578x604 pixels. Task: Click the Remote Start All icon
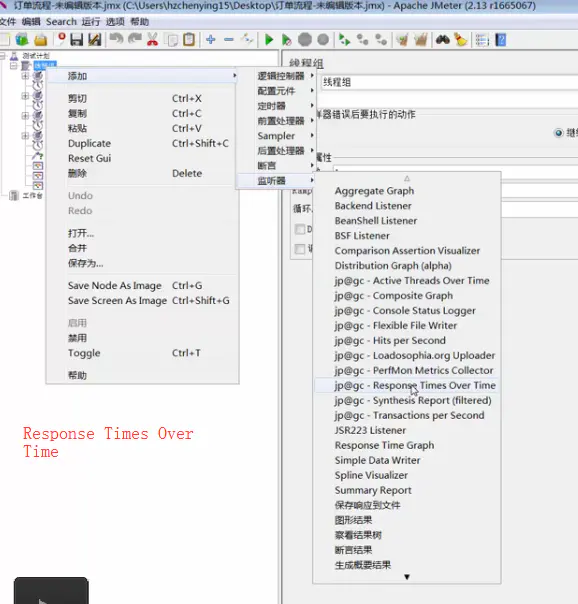point(344,40)
